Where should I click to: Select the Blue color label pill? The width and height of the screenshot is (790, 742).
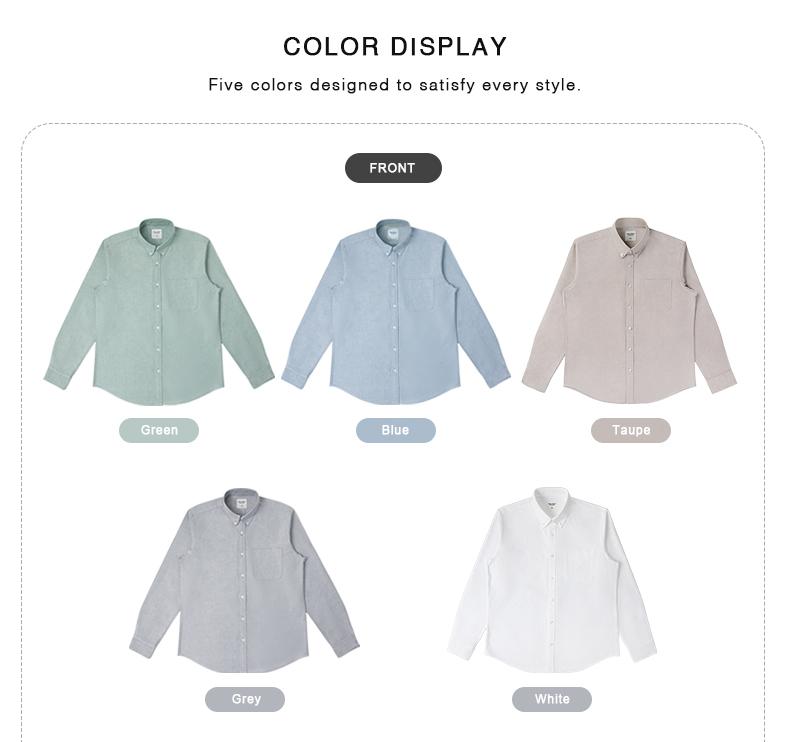396,430
